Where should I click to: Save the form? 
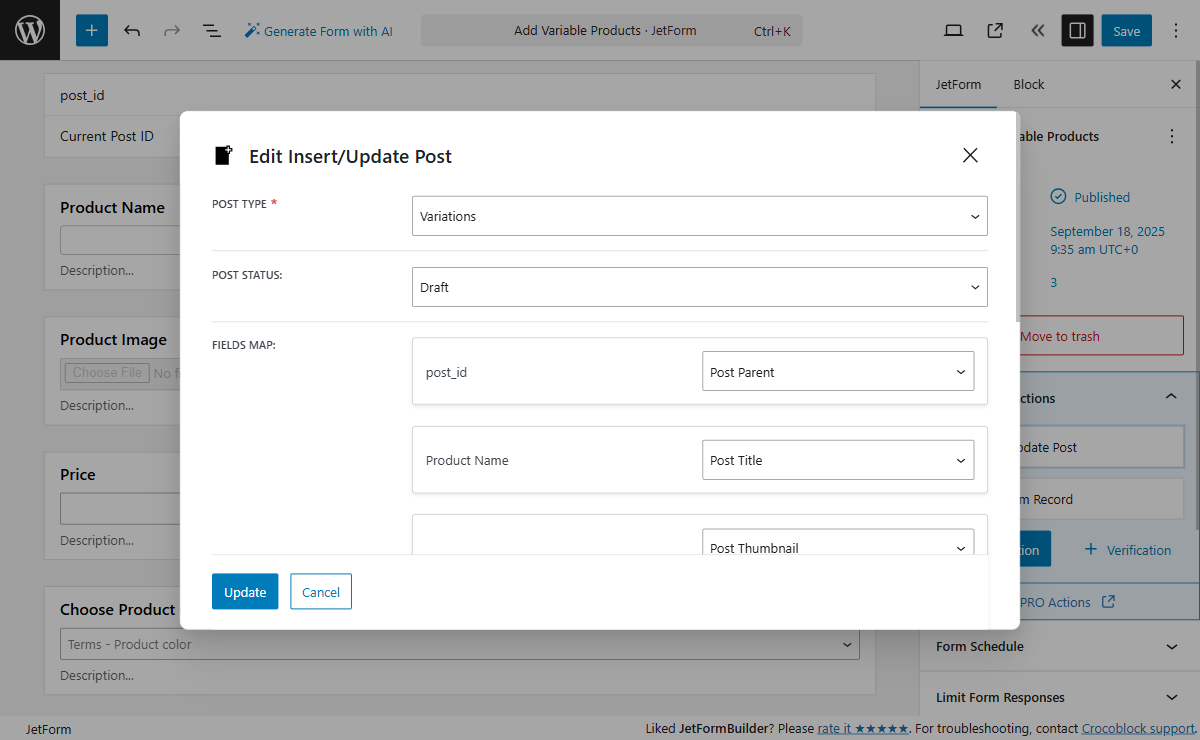(x=1127, y=31)
